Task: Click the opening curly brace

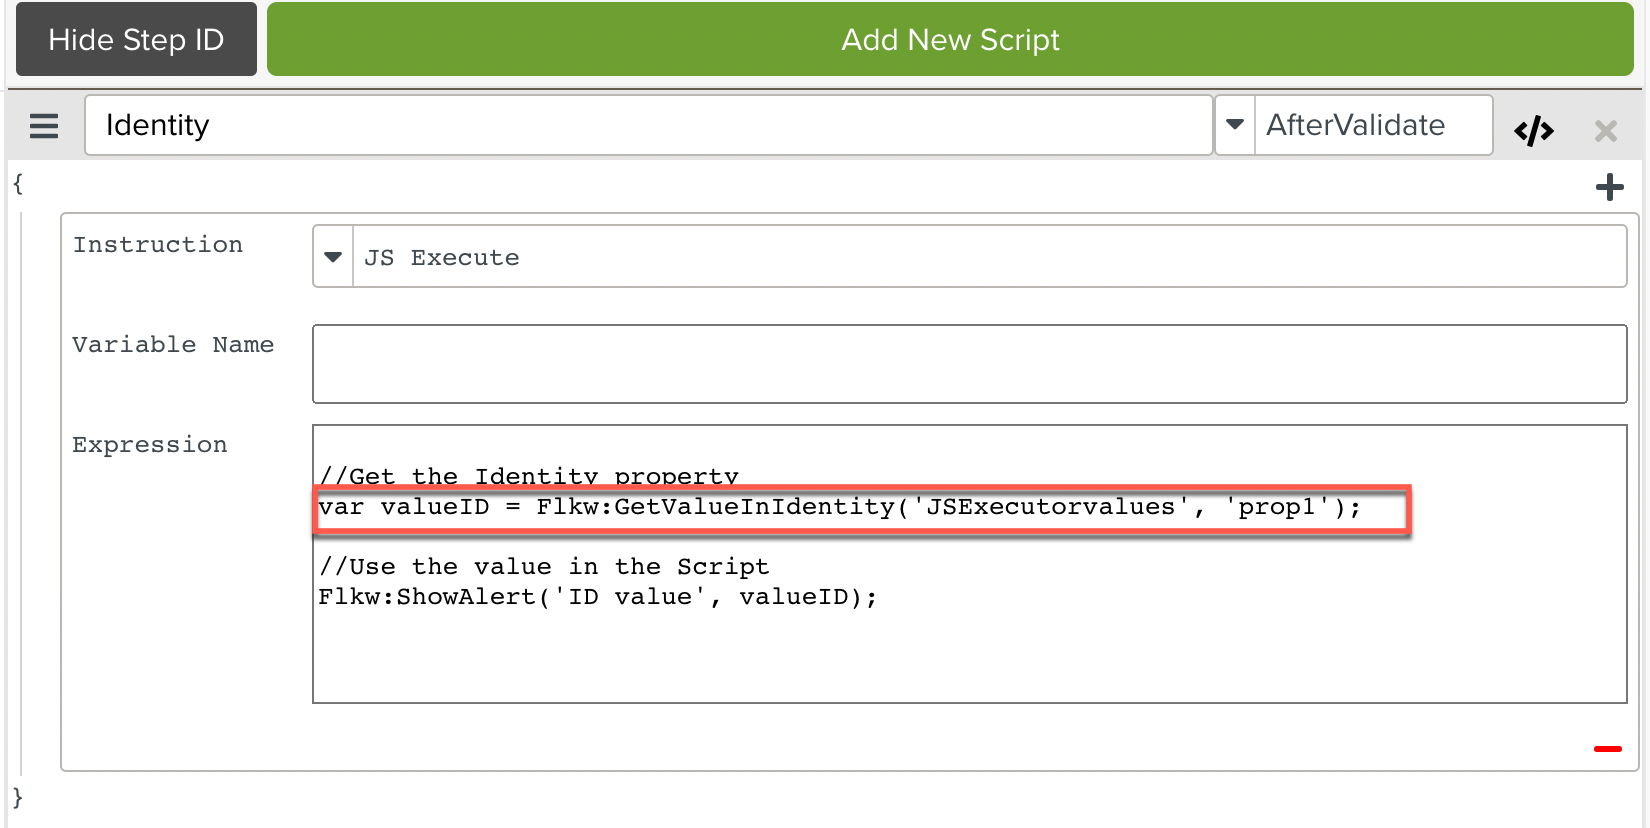Action: click(18, 184)
